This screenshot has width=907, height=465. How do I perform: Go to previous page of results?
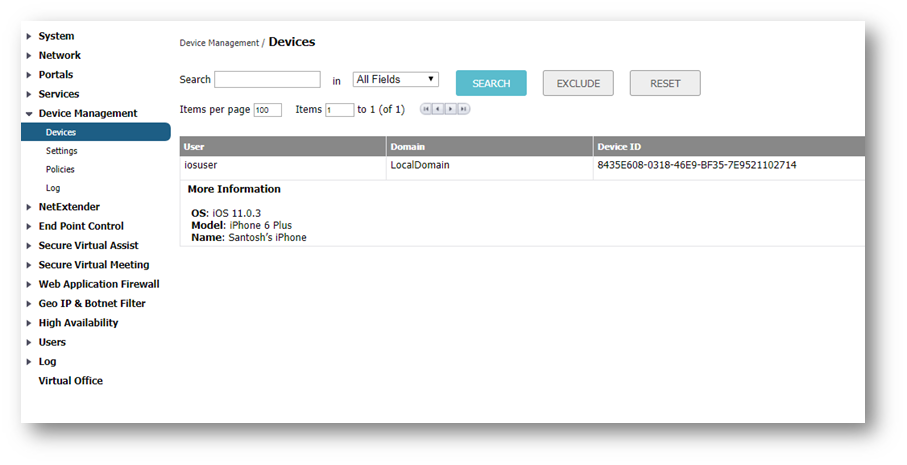[x=438, y=109]
